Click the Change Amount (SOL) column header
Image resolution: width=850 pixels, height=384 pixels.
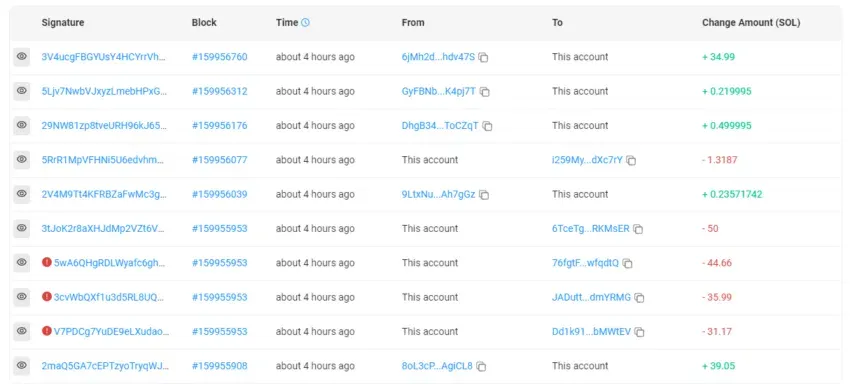[751, 23]
